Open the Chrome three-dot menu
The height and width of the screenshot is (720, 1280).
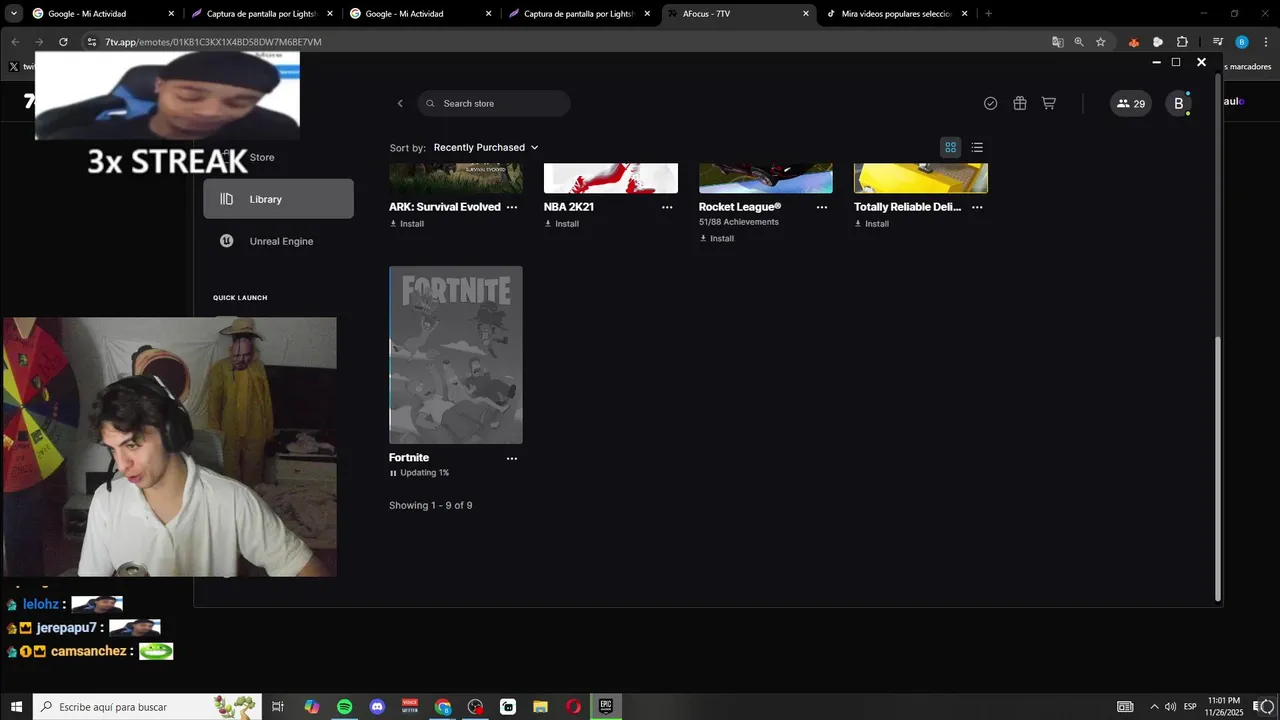tap(1265, 42)
